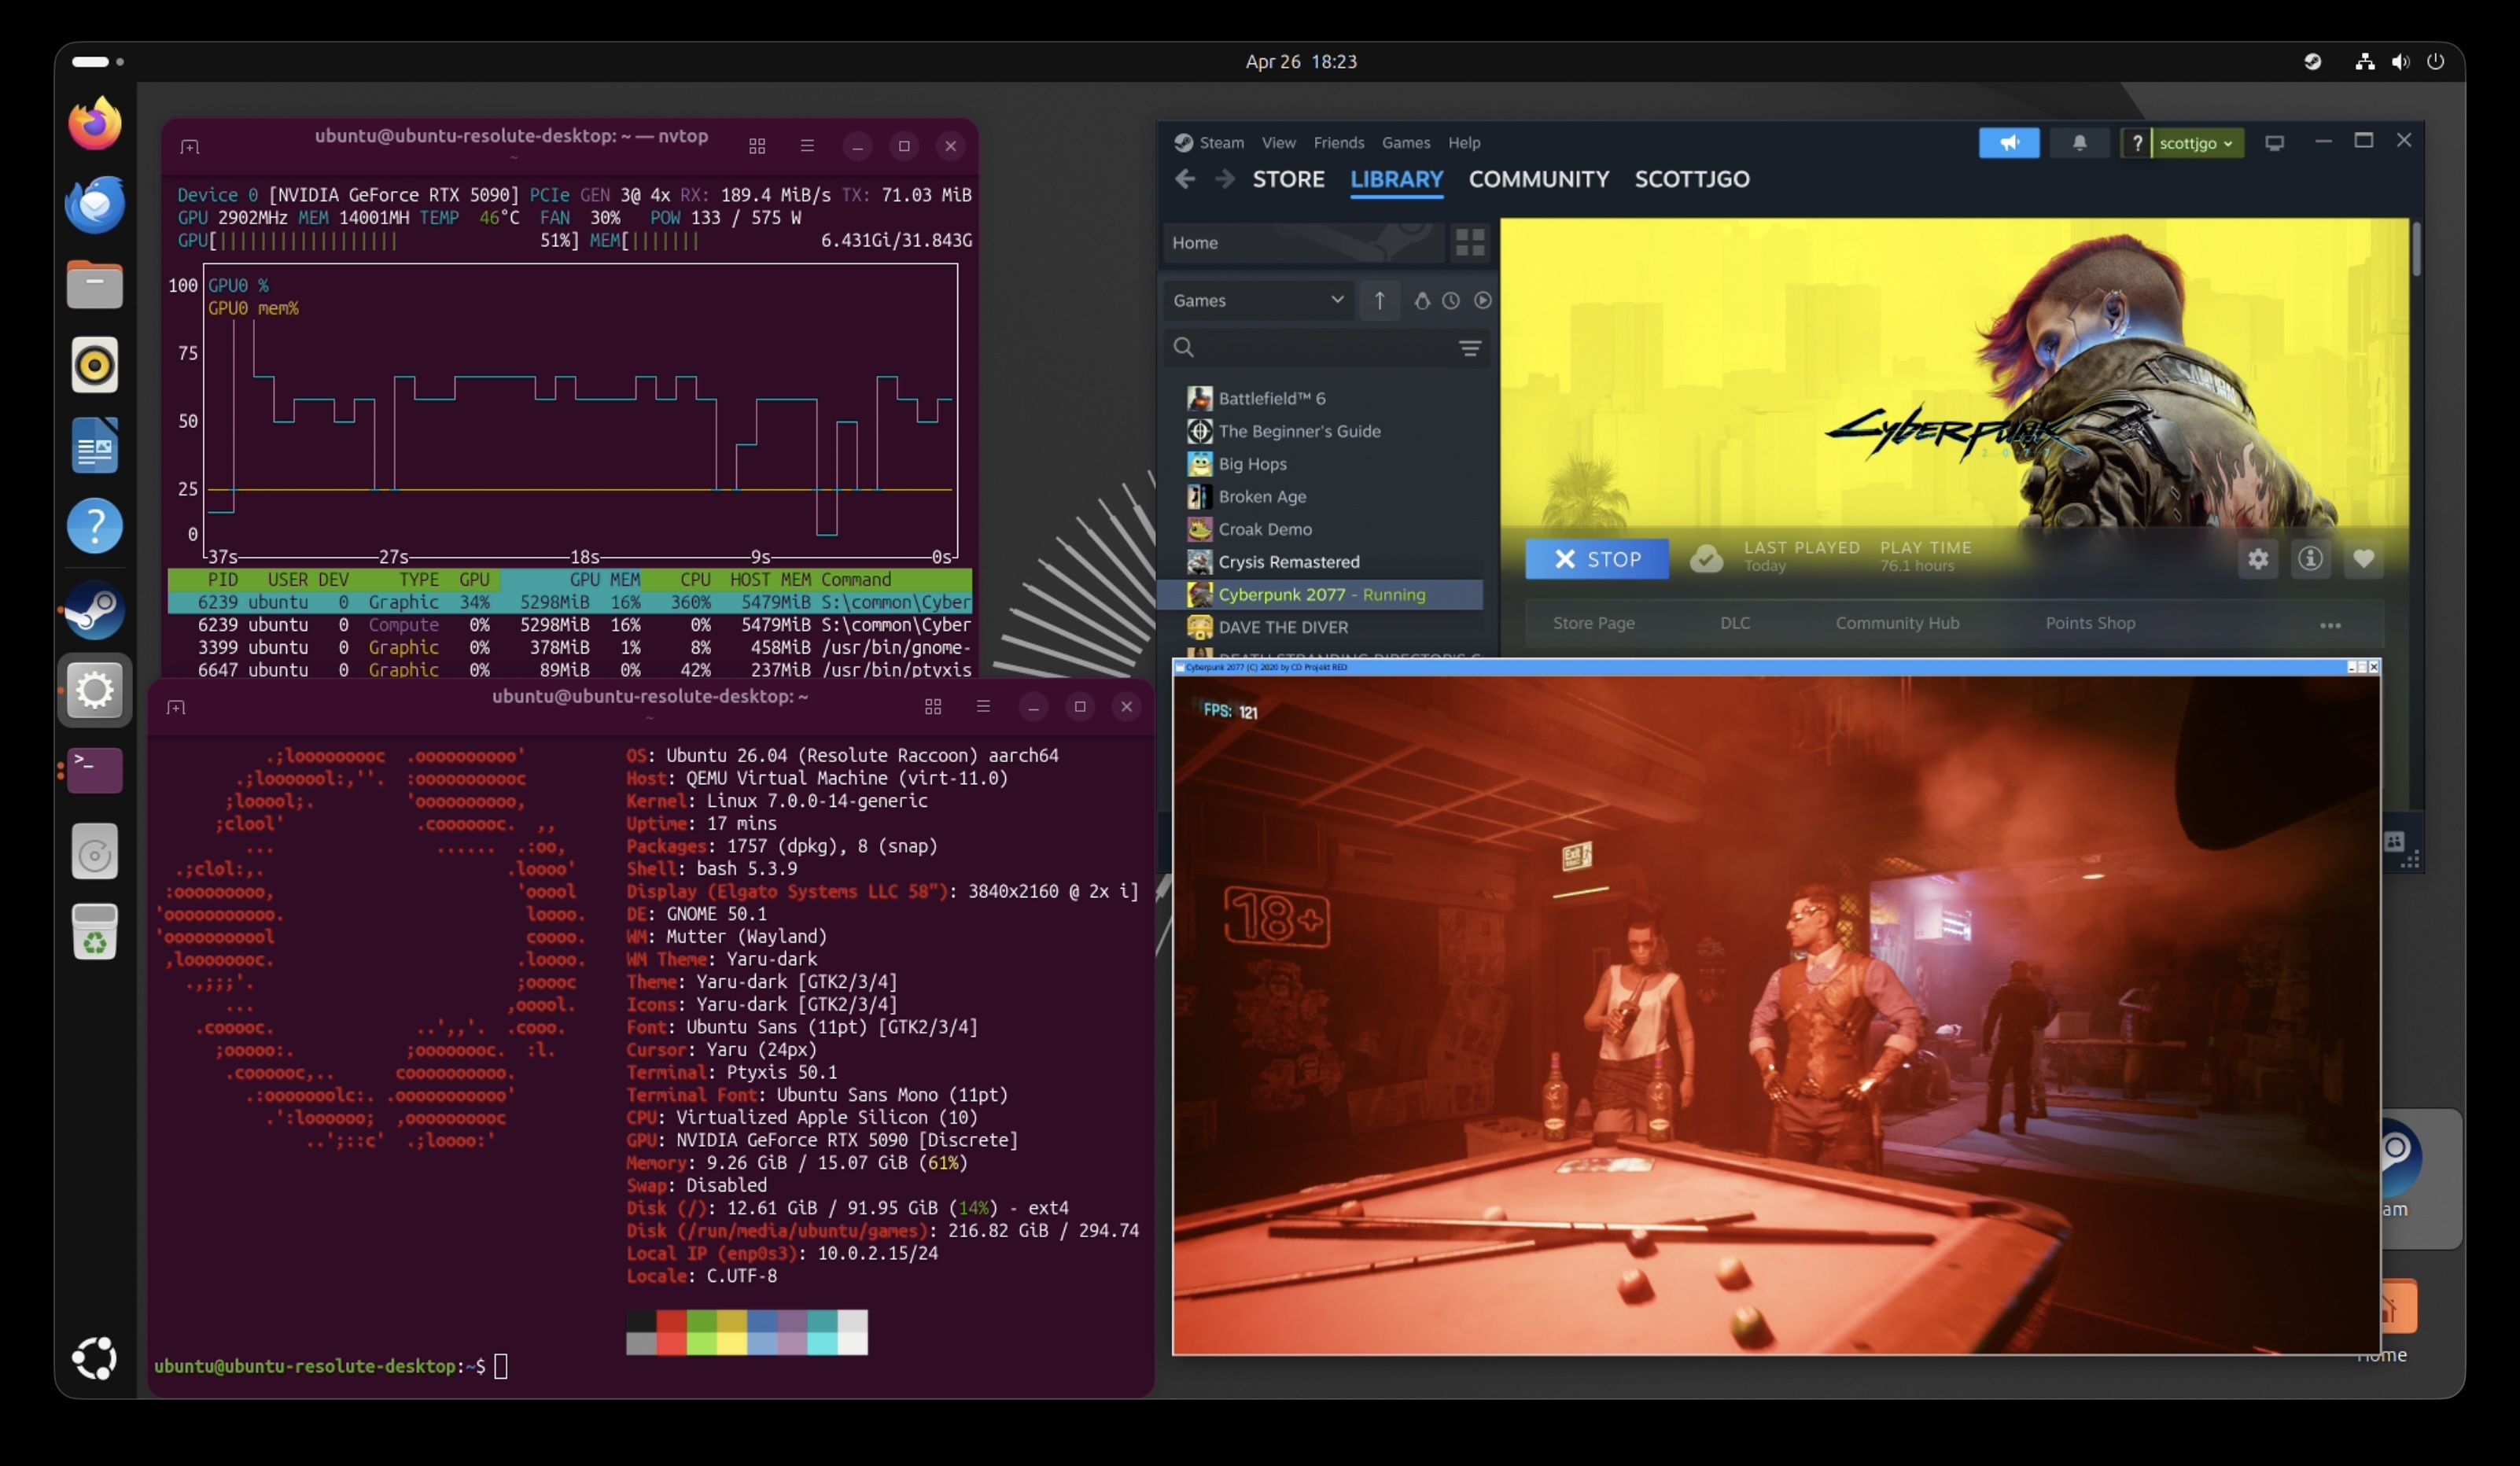Open hamburger menu in nvtop terminal

(807, 147)
